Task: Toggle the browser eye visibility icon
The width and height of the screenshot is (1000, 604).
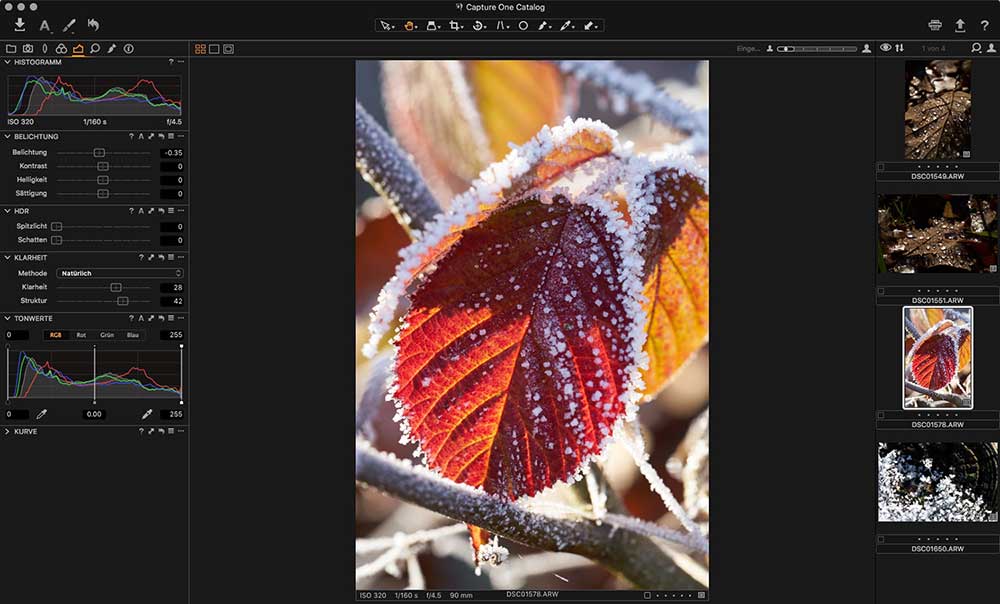Action: coord(885,48)
